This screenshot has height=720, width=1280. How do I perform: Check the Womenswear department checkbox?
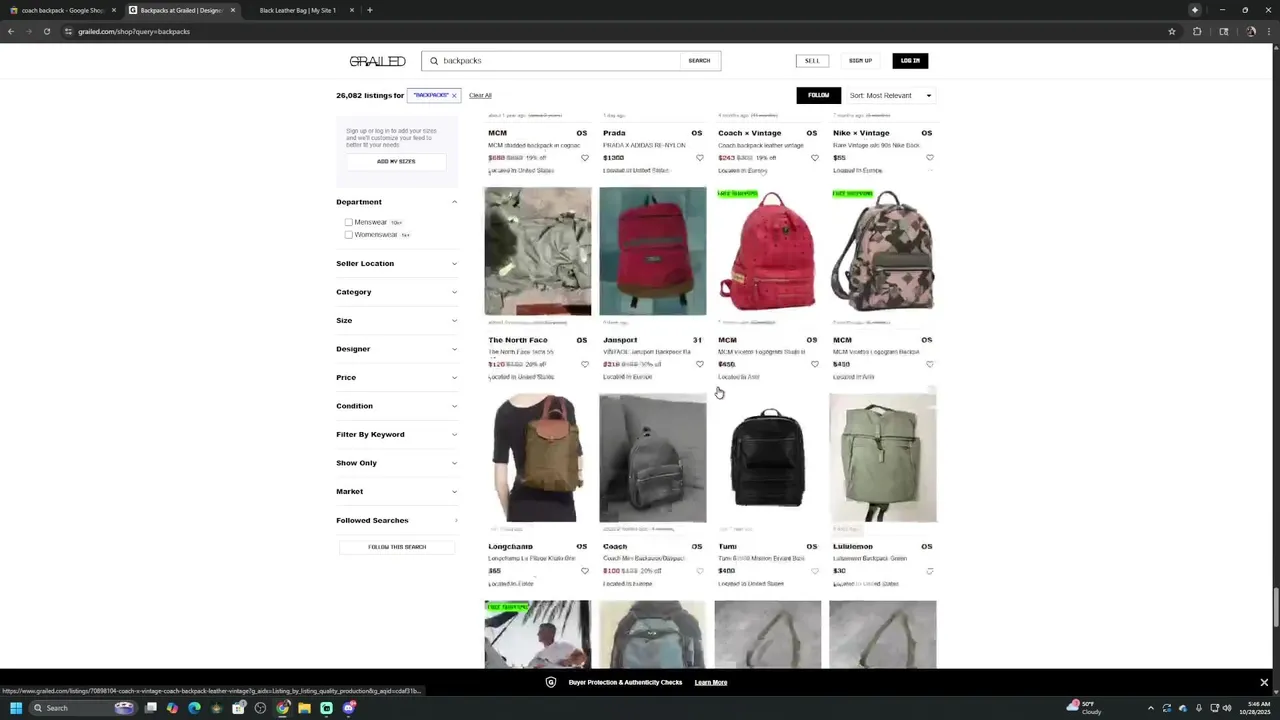pyautogui.click(x=349, y=235)
